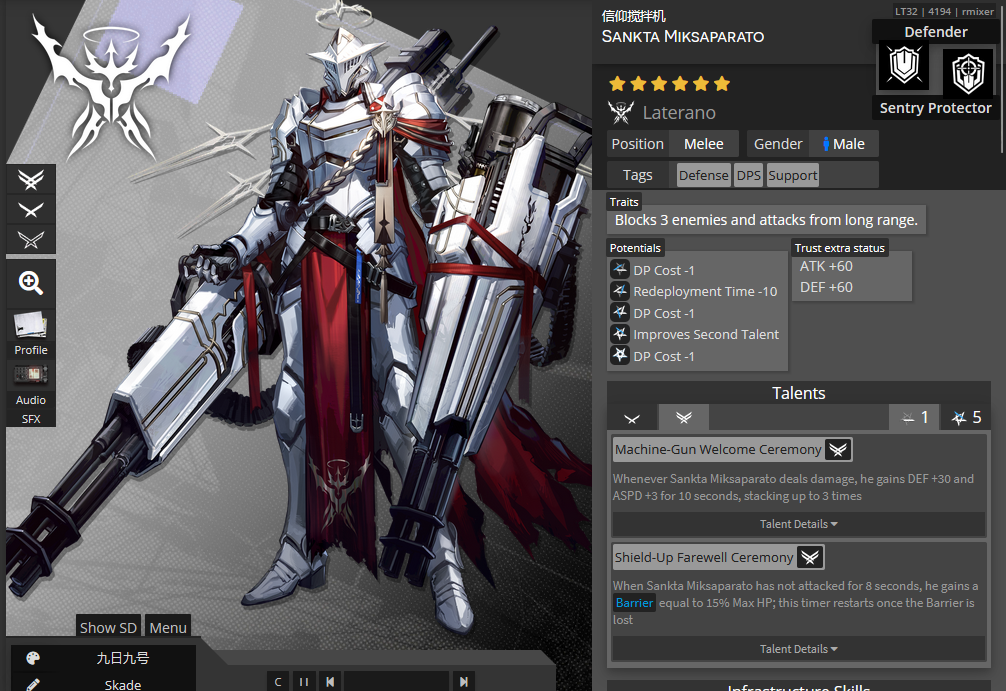Click the Show SD button
The width and height of the screenshot is (1006, 691).
click(x=108, y=627)
